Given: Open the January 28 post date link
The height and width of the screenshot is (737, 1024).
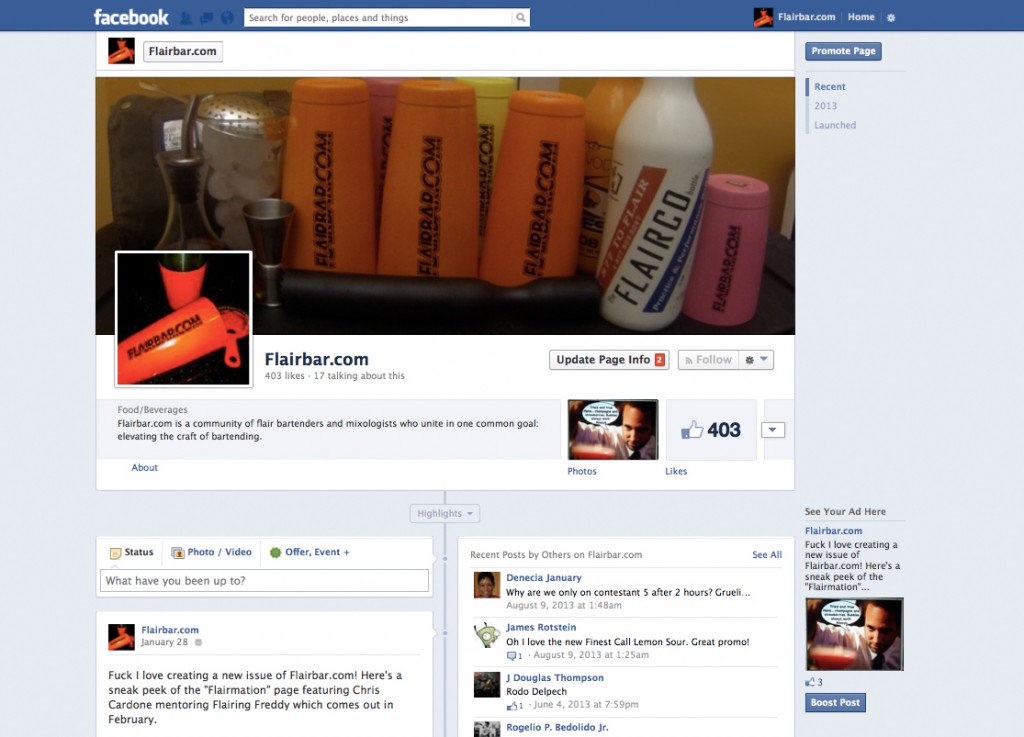Looking at the screenshot, I should tap(164, 642).
